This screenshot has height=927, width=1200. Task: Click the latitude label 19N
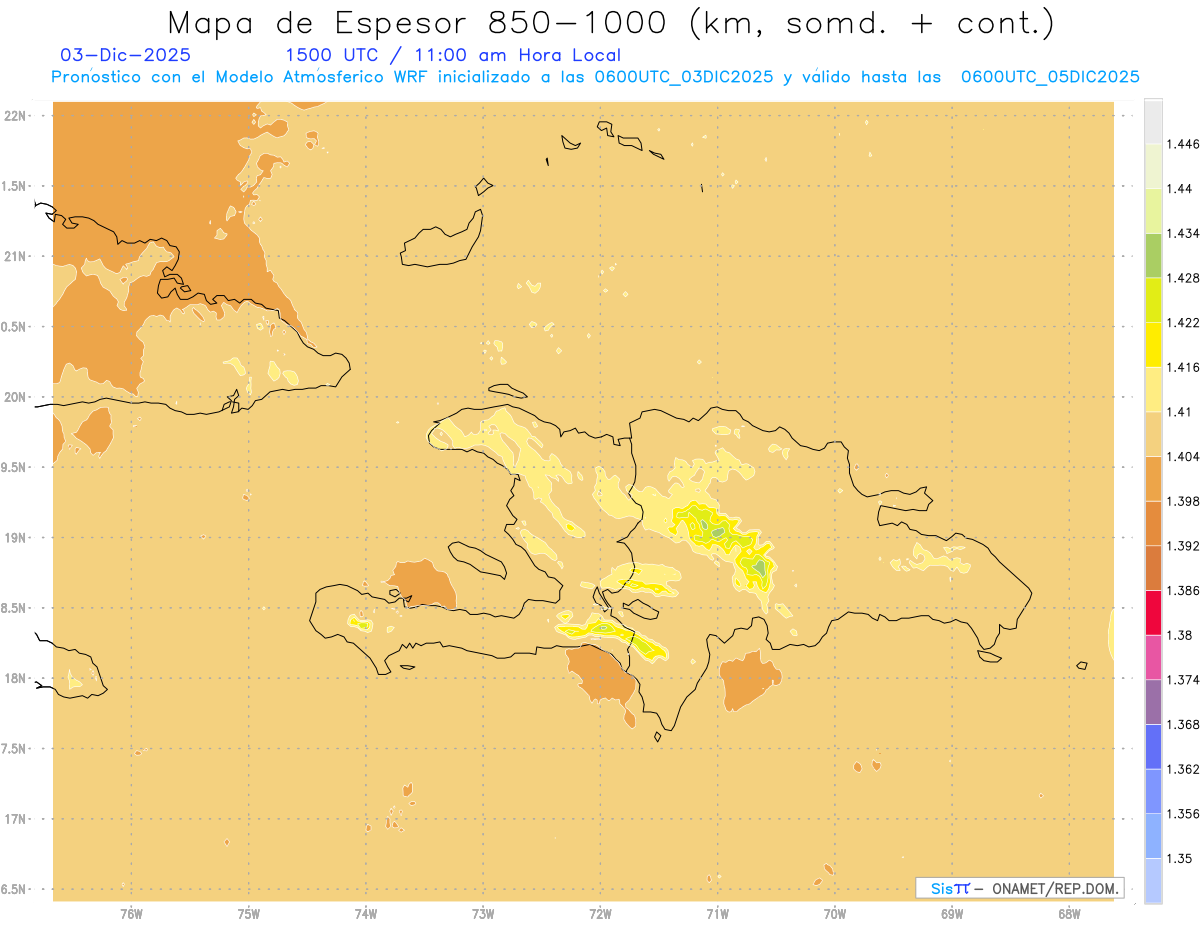[14, 538]
